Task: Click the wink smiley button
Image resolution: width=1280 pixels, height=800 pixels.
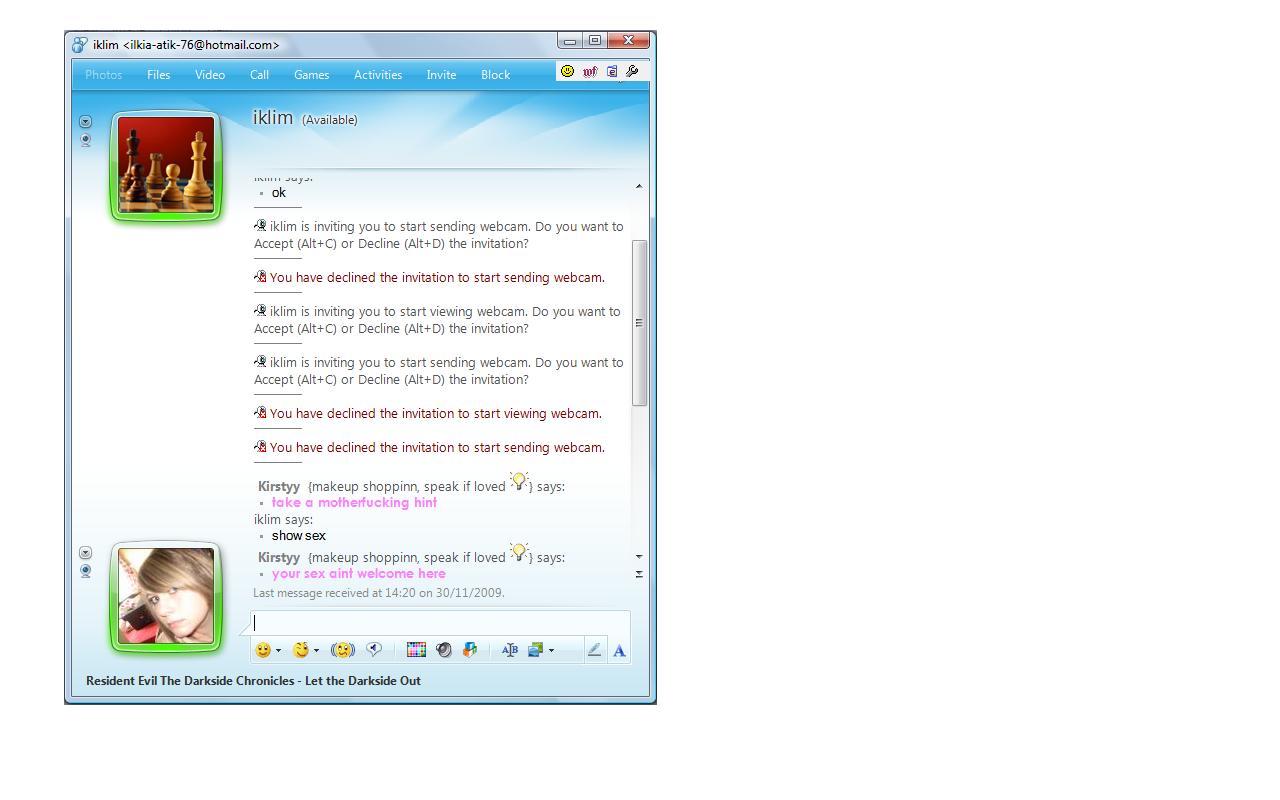Action: (301, 650)
